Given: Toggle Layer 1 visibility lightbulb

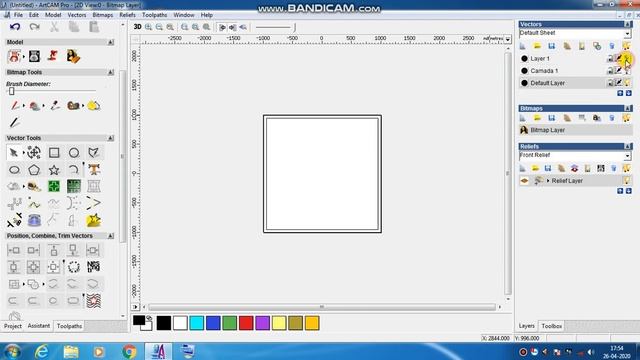Looking at the screenshot, I should 627,59.
